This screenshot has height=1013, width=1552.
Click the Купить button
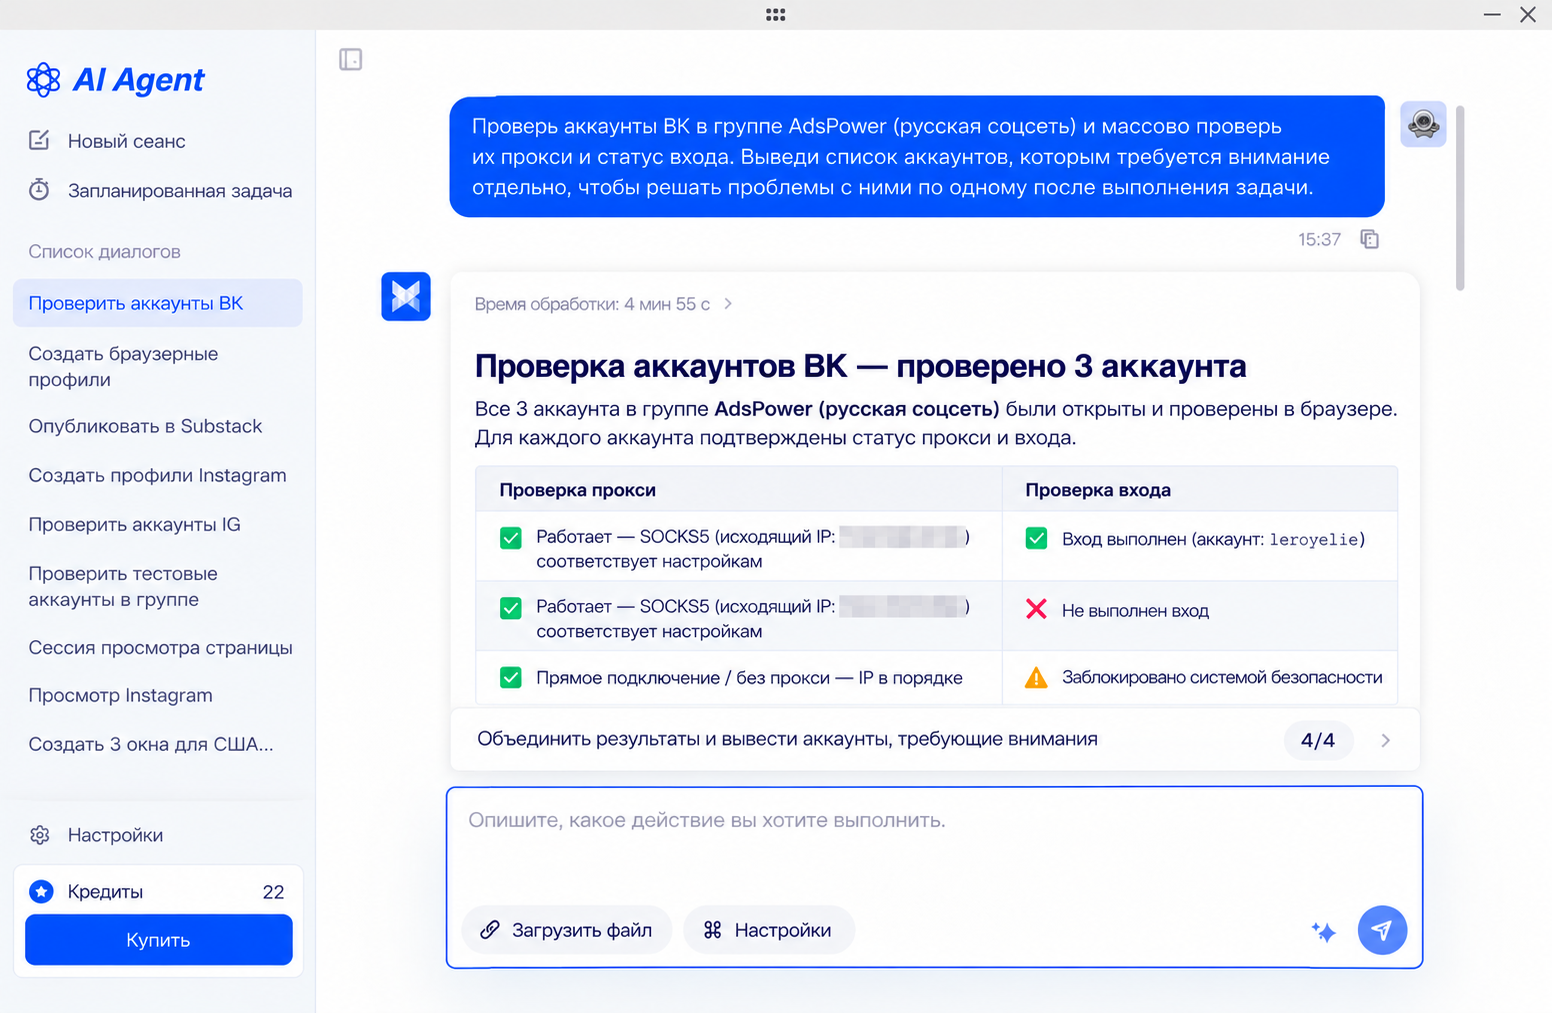159,940
